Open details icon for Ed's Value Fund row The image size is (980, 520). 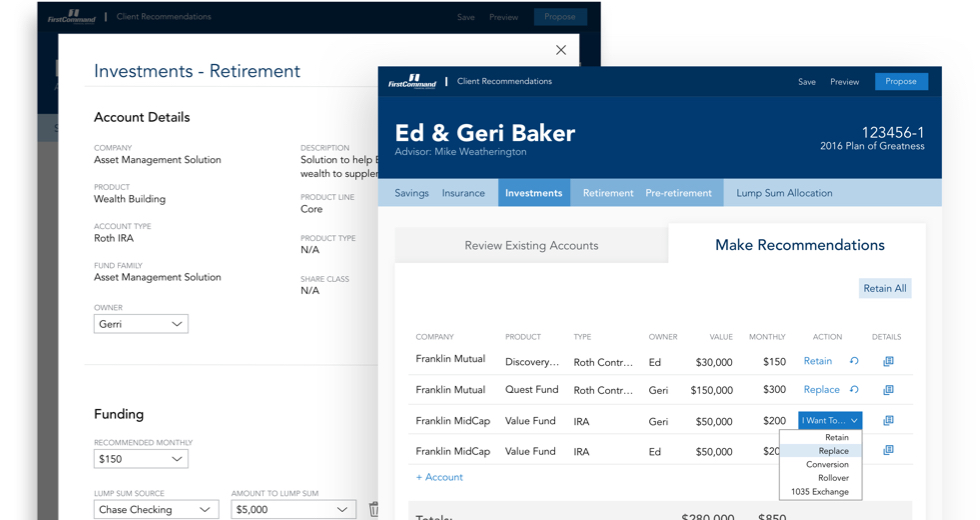click(888, 450)
